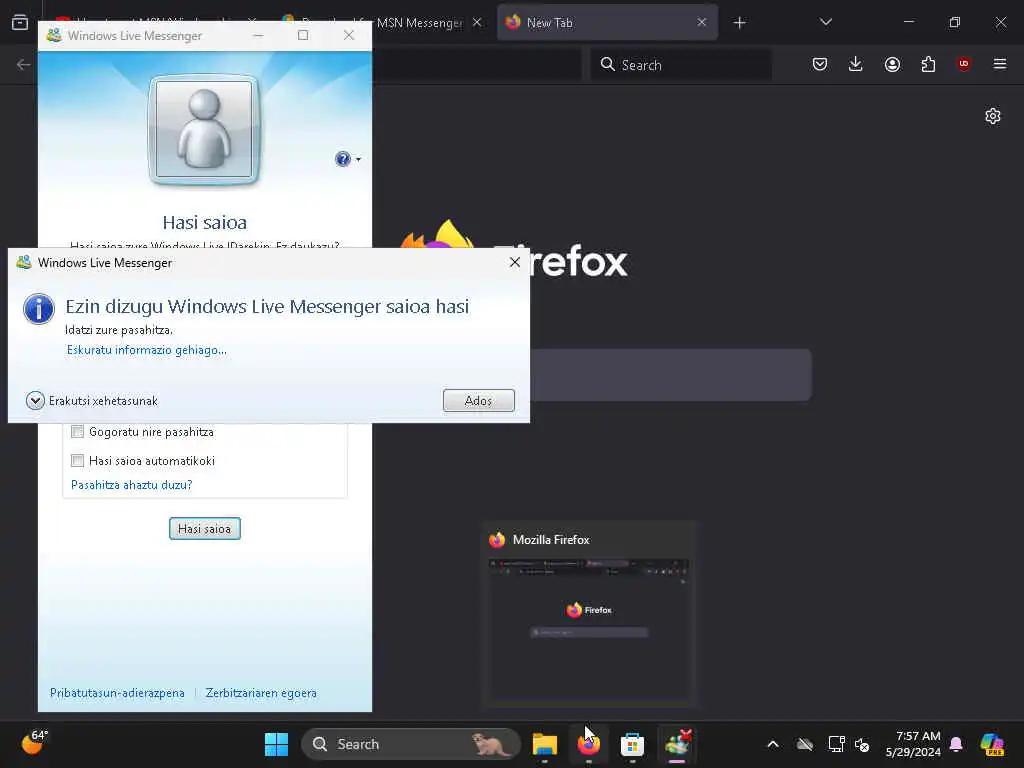
Task: Minimize the Windows Live Messenger window
Action: pos(258,35)
